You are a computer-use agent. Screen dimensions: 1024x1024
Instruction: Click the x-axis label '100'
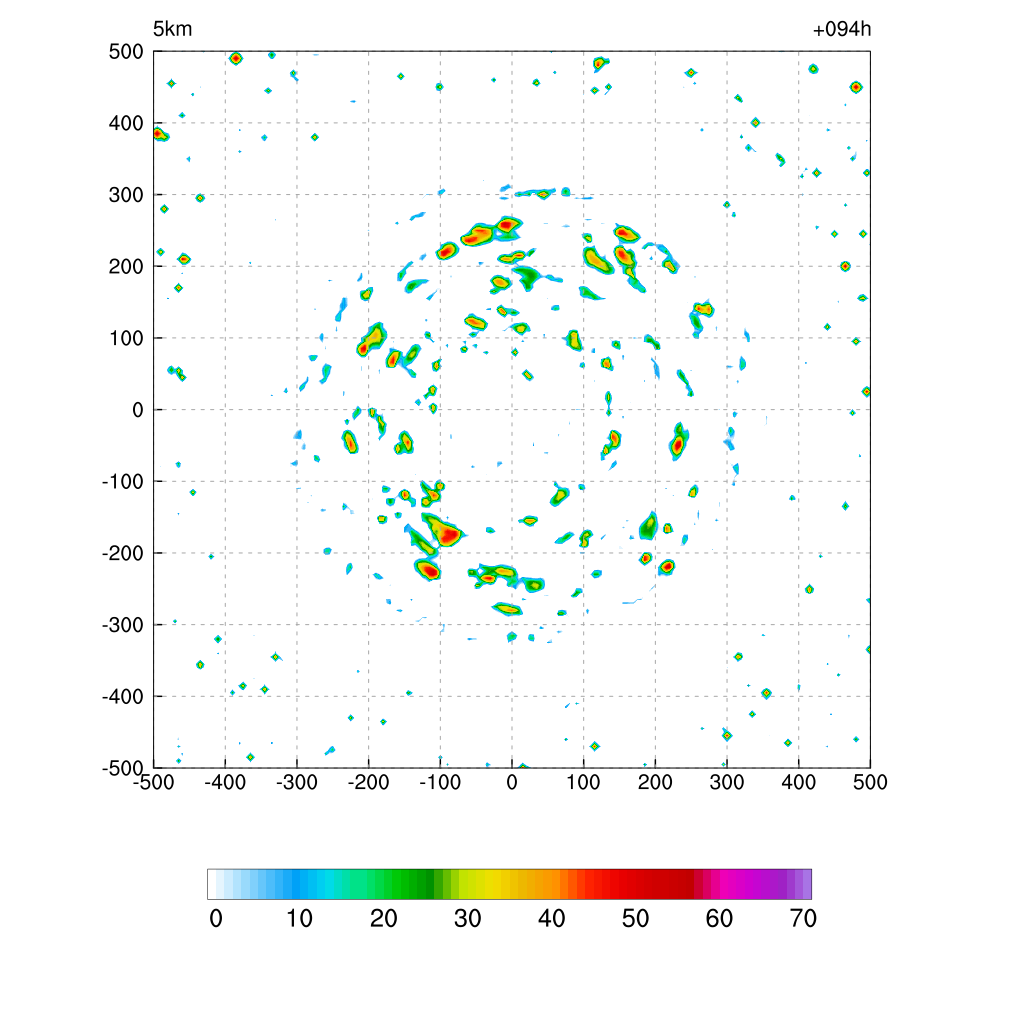[x=583, y=782]
